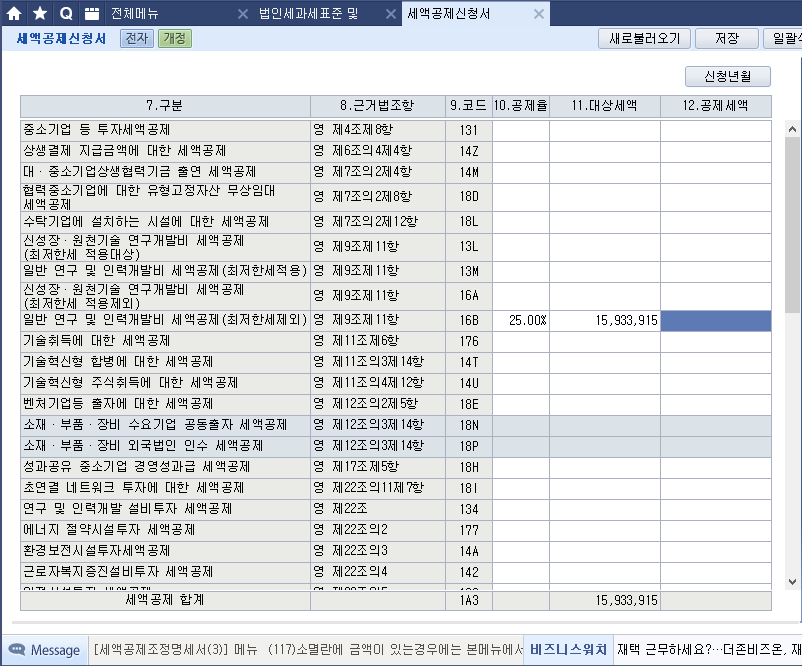Switch to 전체메뉴 tab
802x666 pixels.
click(135, 13)
